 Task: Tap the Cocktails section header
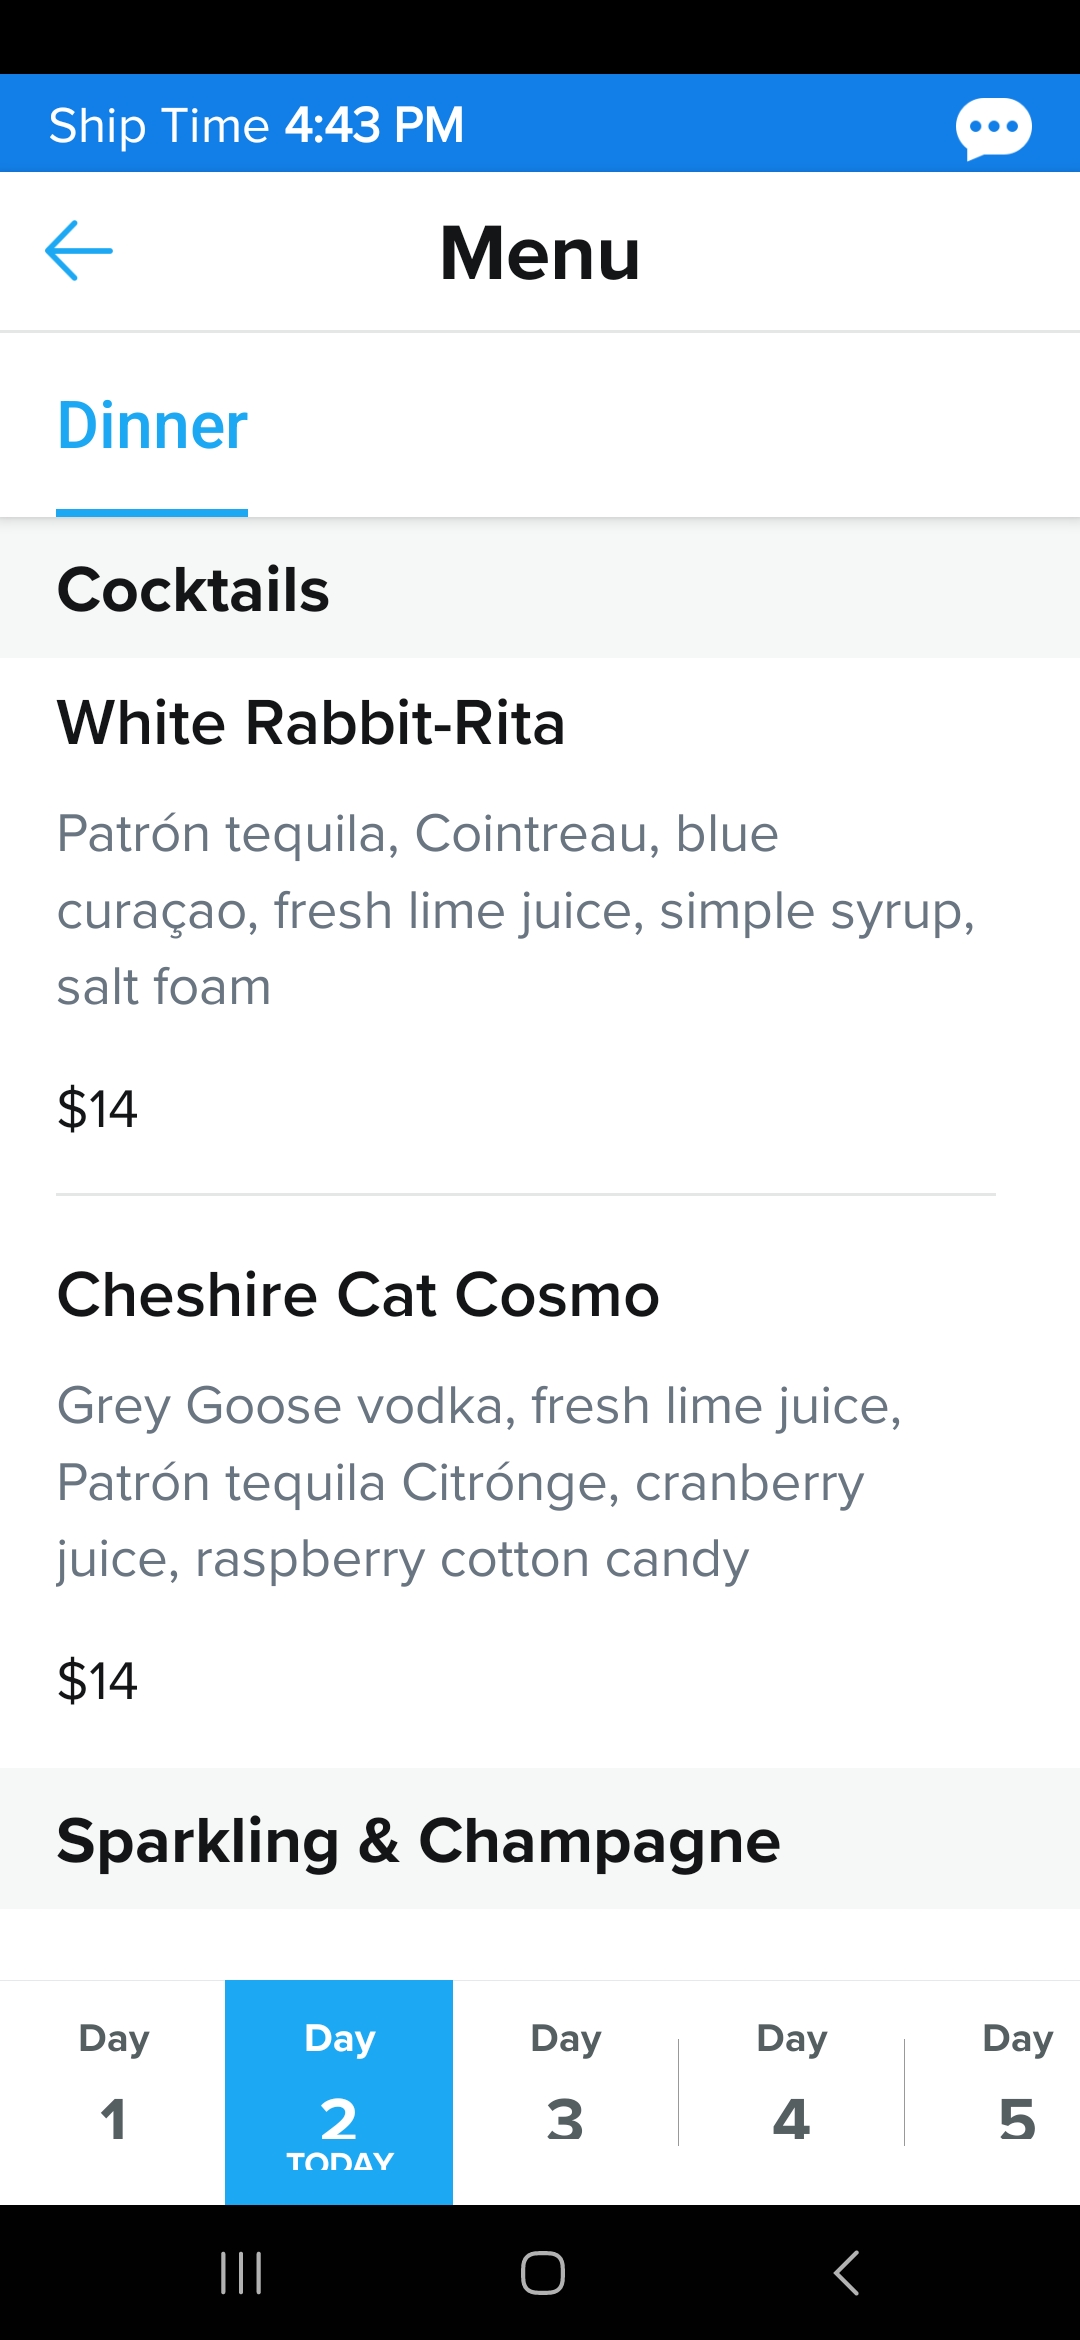click(540, 589)
